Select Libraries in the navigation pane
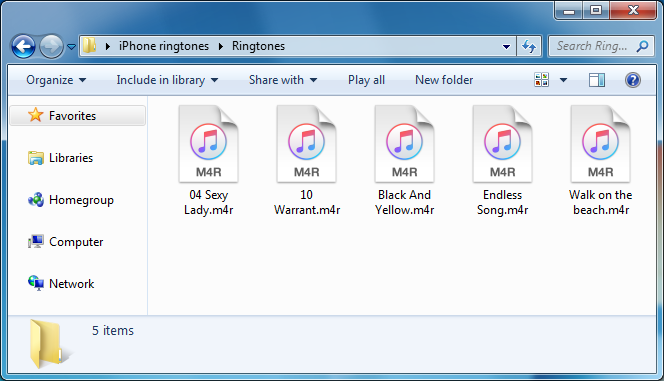 pyautogui.click(x=71, y=157)
